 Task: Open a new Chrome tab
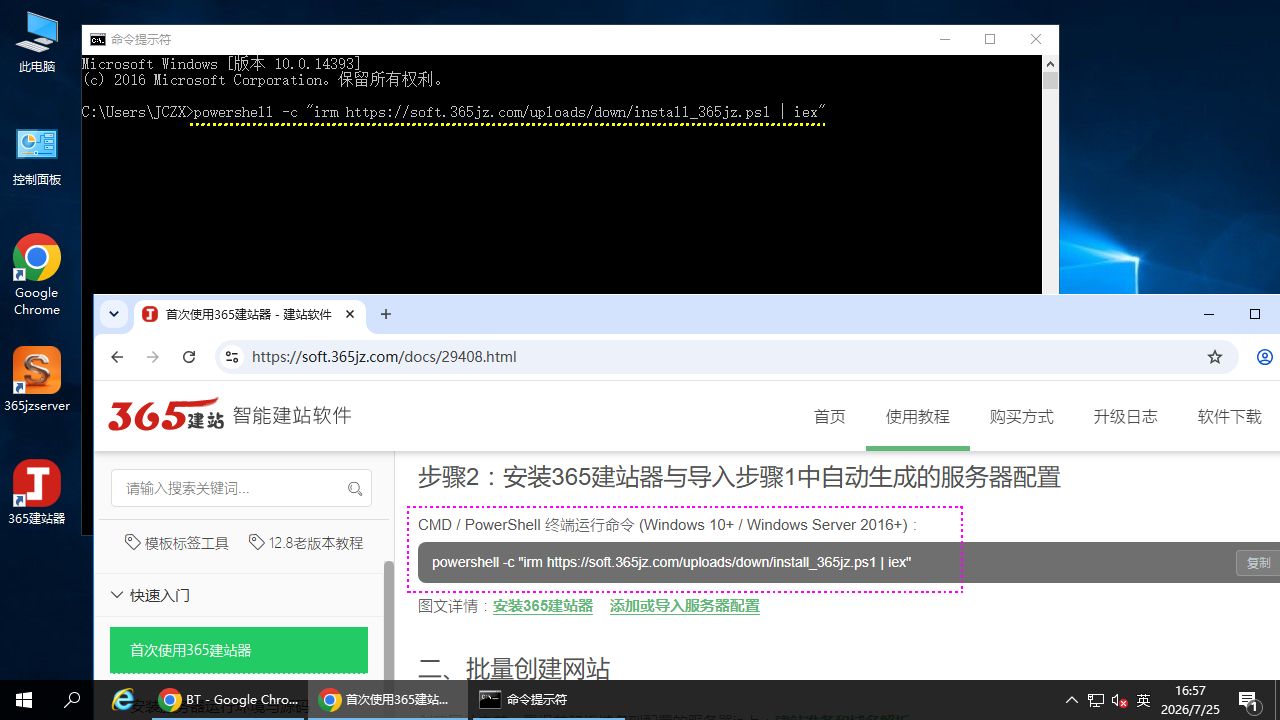click(386, 314)
